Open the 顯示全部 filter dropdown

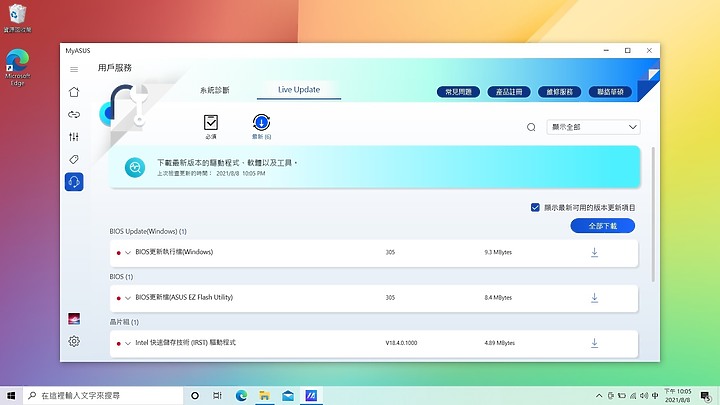(593, 127)
